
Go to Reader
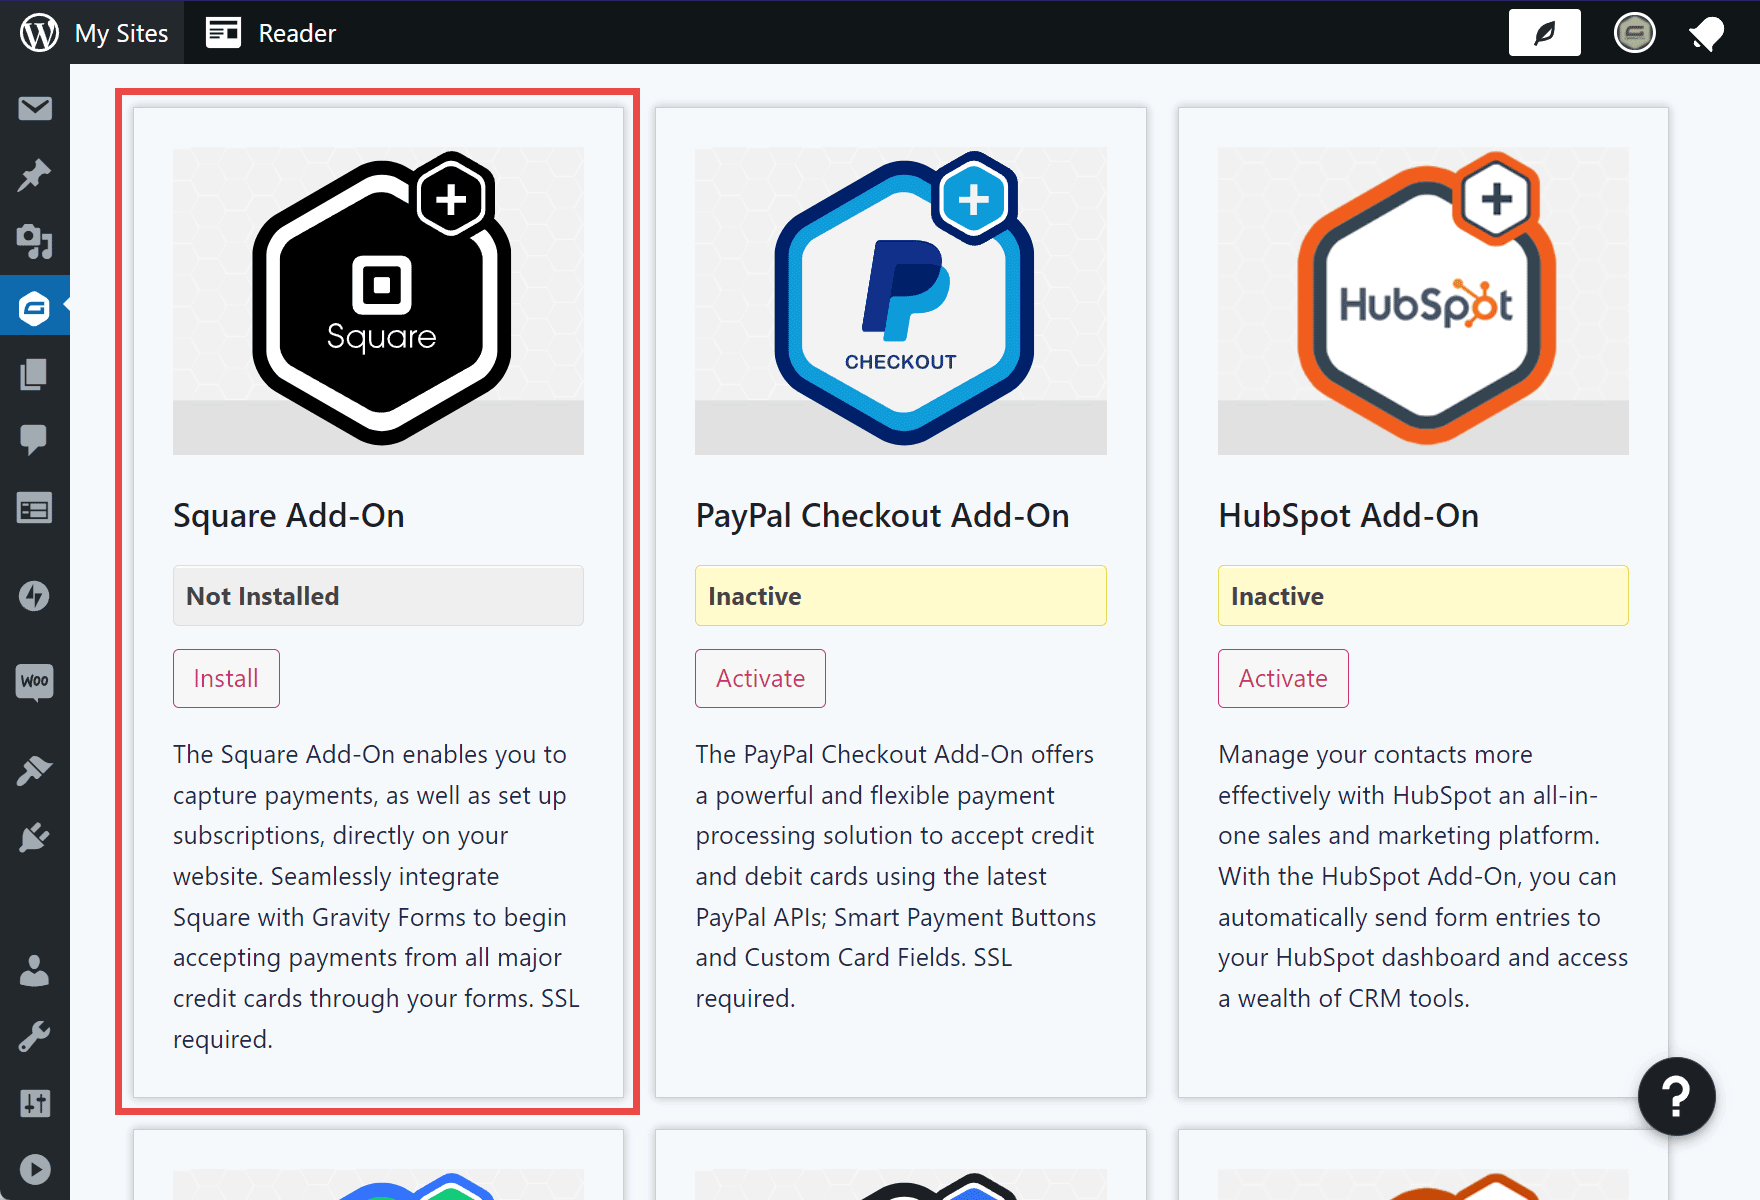pos(297,33)
